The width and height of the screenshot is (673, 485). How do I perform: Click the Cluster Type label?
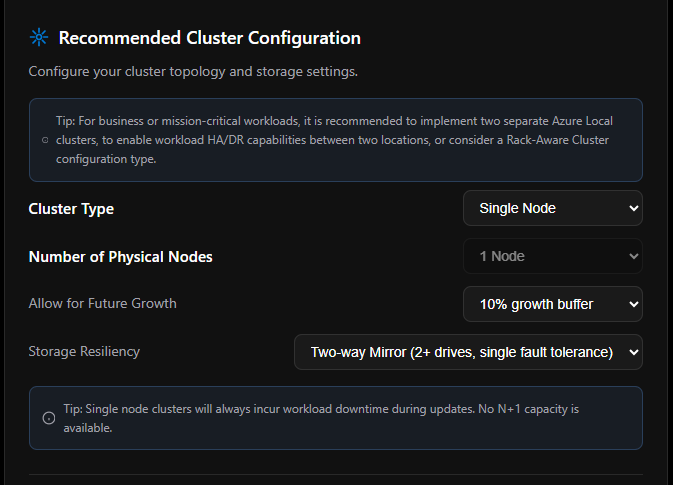coord(71,209)
